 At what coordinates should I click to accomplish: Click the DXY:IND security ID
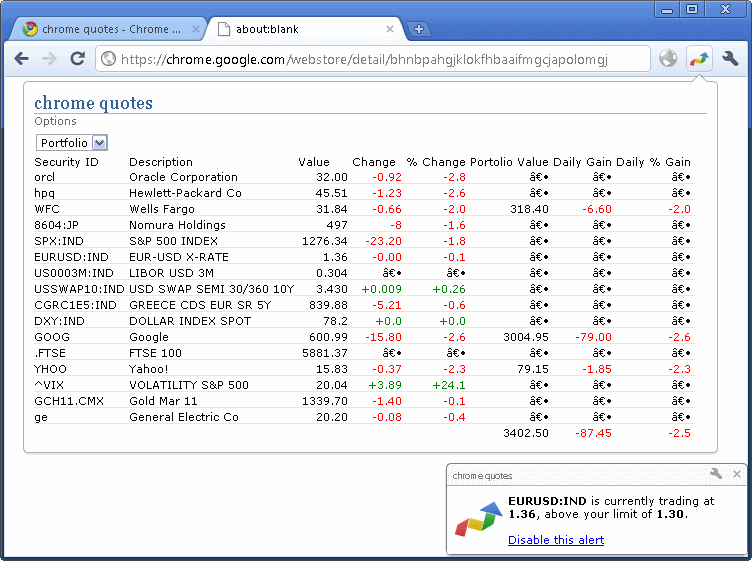tap(59, 321)
